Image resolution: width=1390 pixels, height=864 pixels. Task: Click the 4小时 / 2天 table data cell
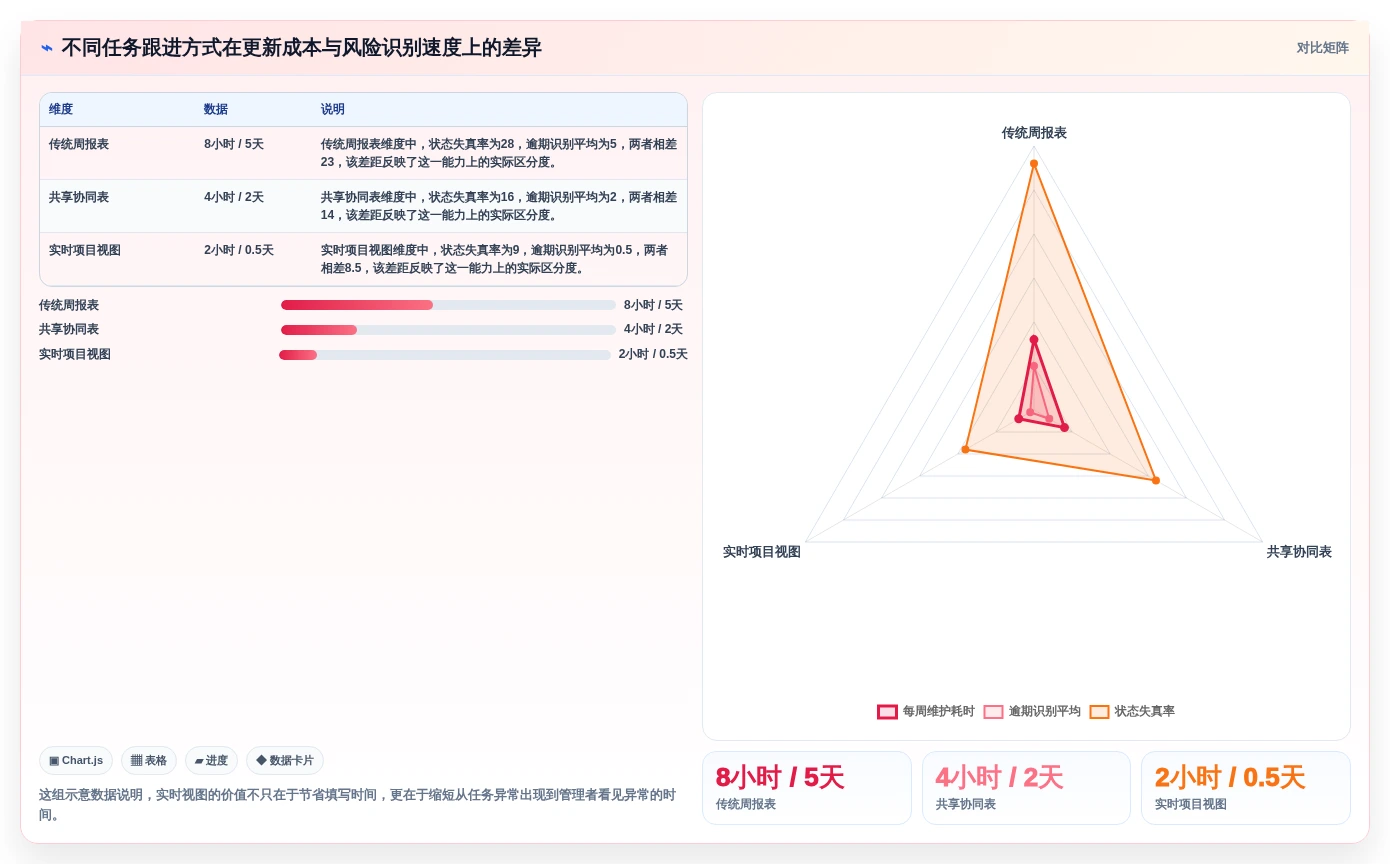[x=234, y=197]
